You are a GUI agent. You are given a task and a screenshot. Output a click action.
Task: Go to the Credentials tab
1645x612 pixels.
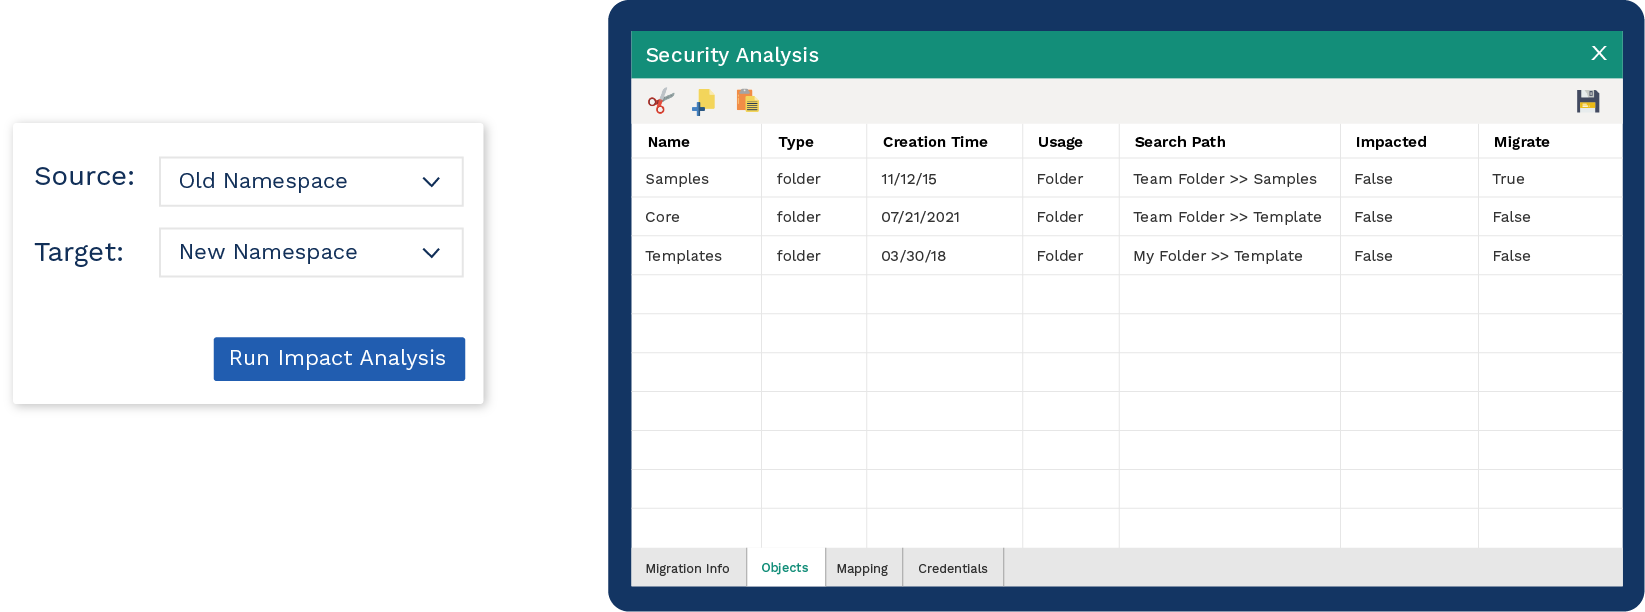(x=953, y=568)
